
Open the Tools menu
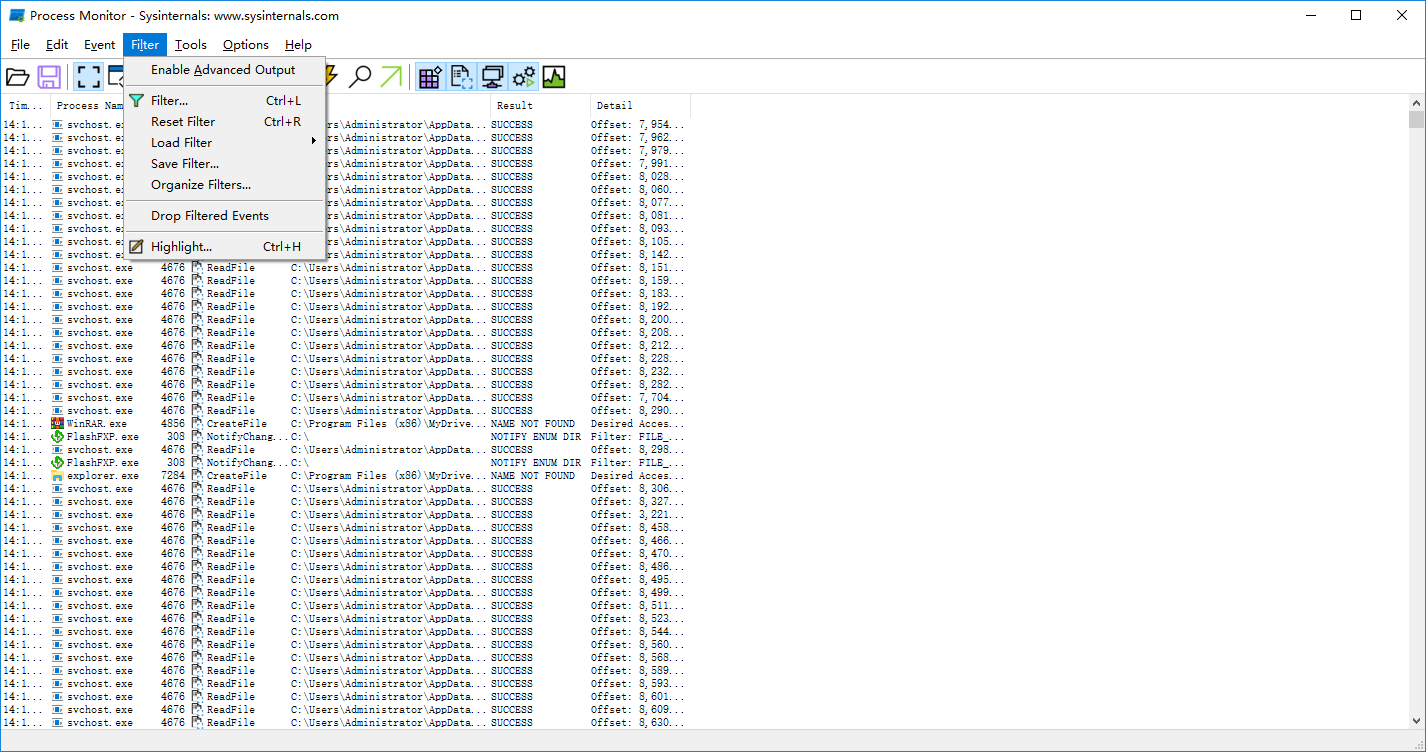pos(190,45)
